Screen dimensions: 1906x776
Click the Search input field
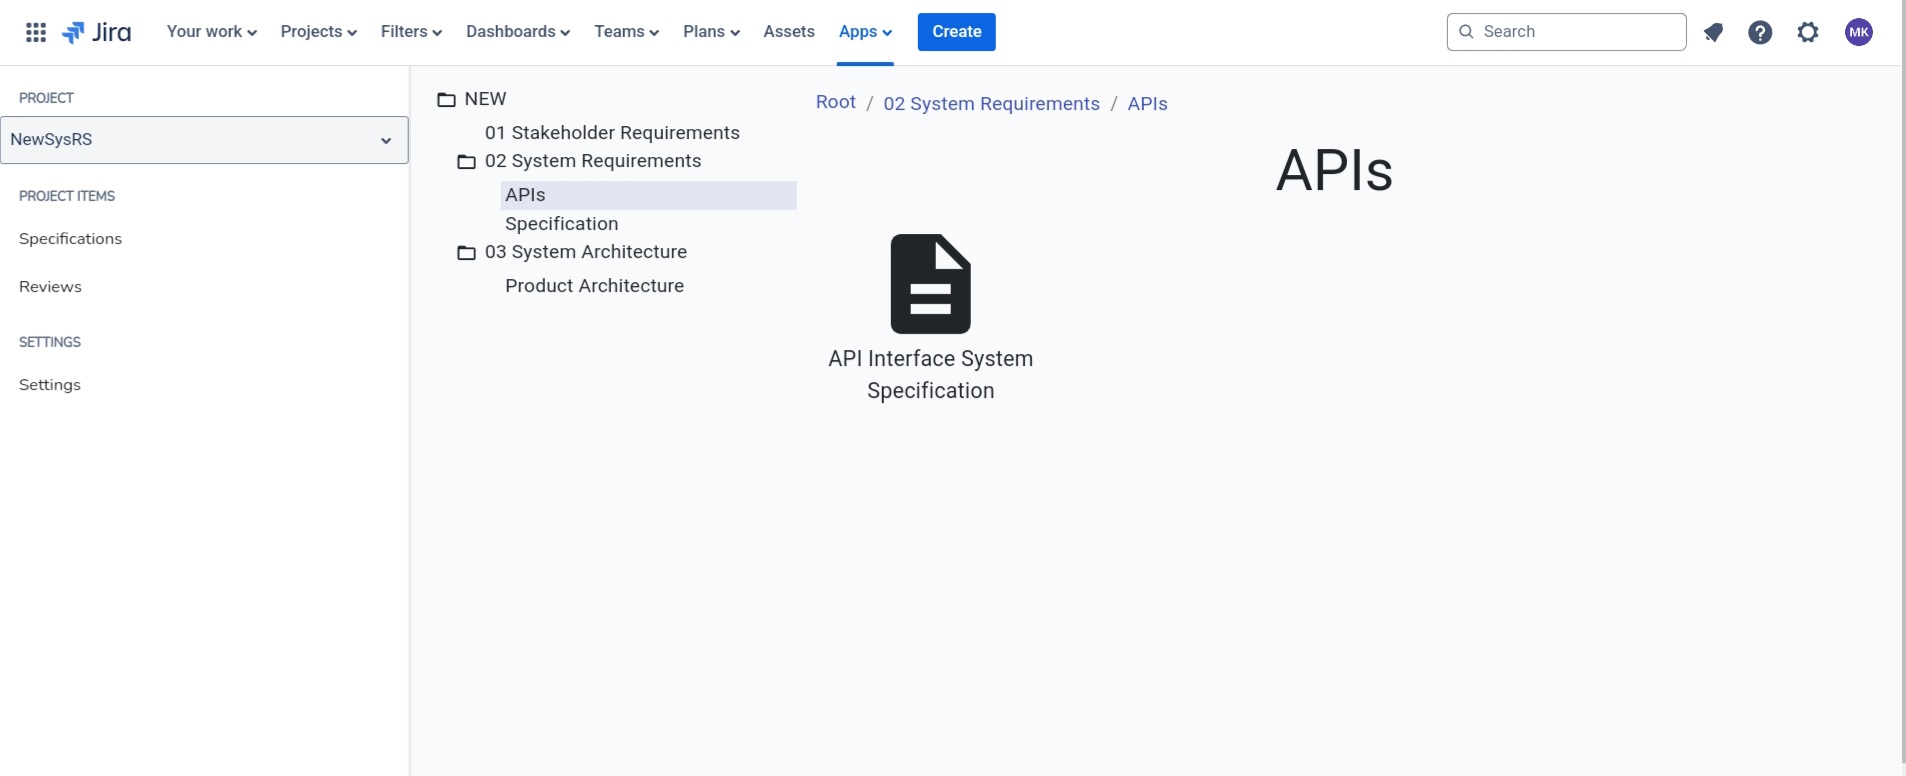pyautogui.click(x=1567, y=32)
